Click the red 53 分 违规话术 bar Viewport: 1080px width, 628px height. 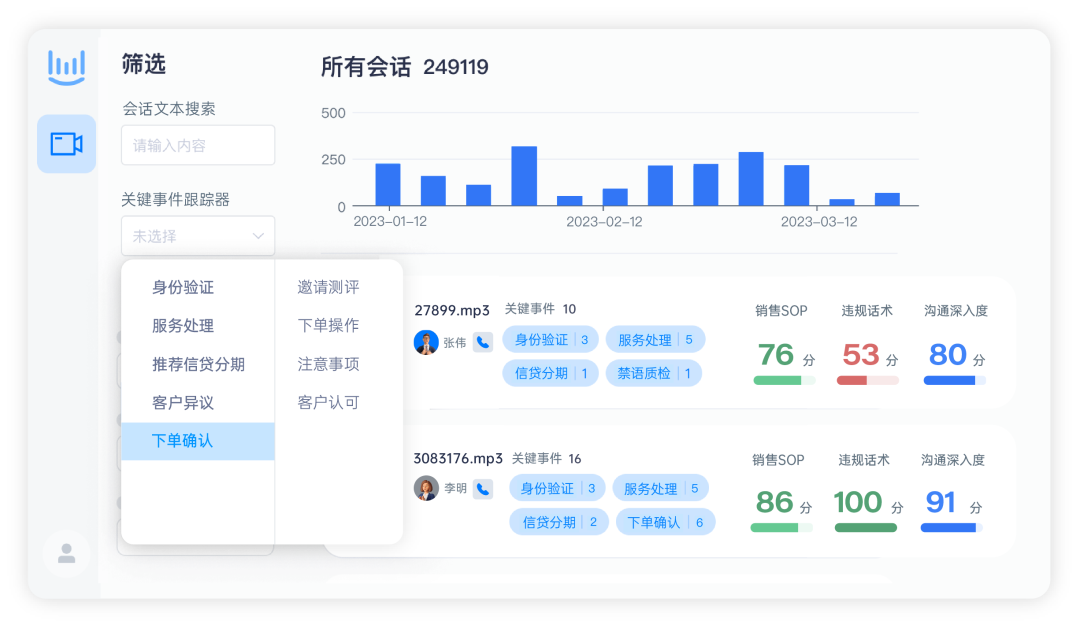pos(867,380)
